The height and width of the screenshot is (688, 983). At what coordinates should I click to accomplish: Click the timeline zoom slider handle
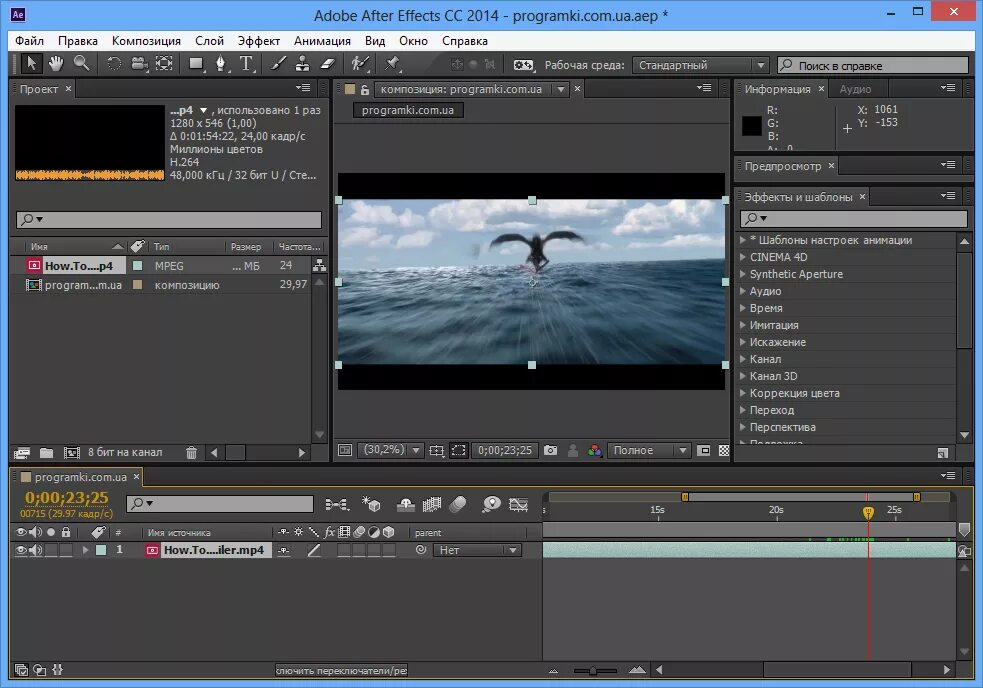click(x=593, y=670)
